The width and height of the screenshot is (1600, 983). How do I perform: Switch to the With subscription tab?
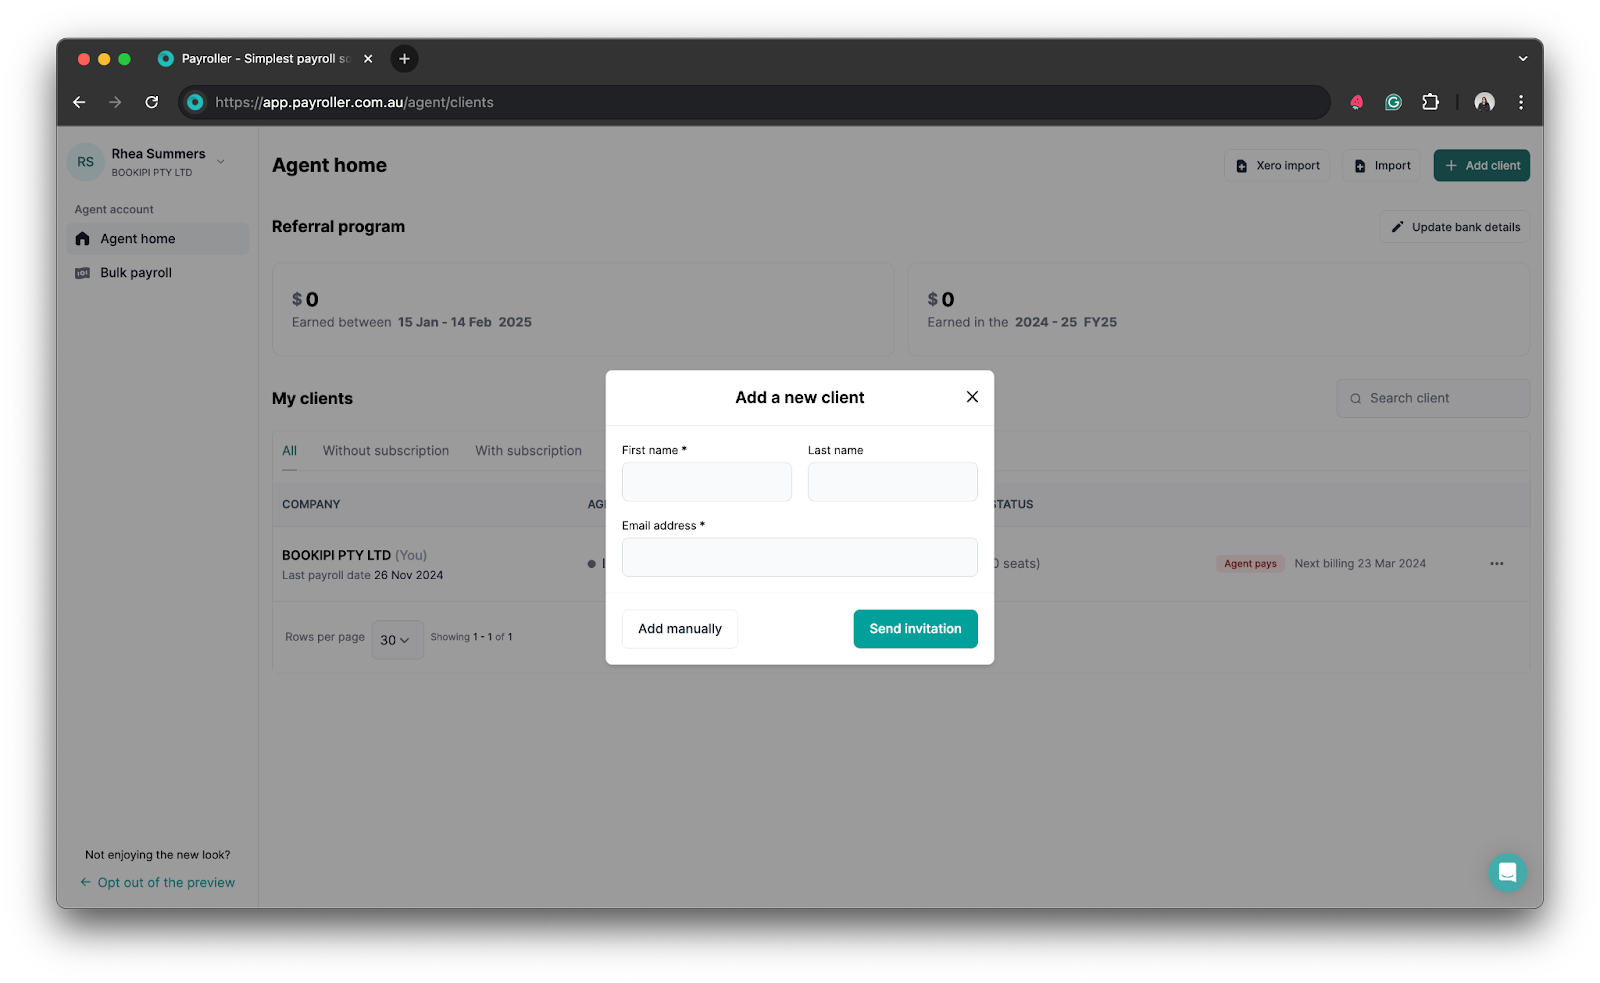coord(529,450)
